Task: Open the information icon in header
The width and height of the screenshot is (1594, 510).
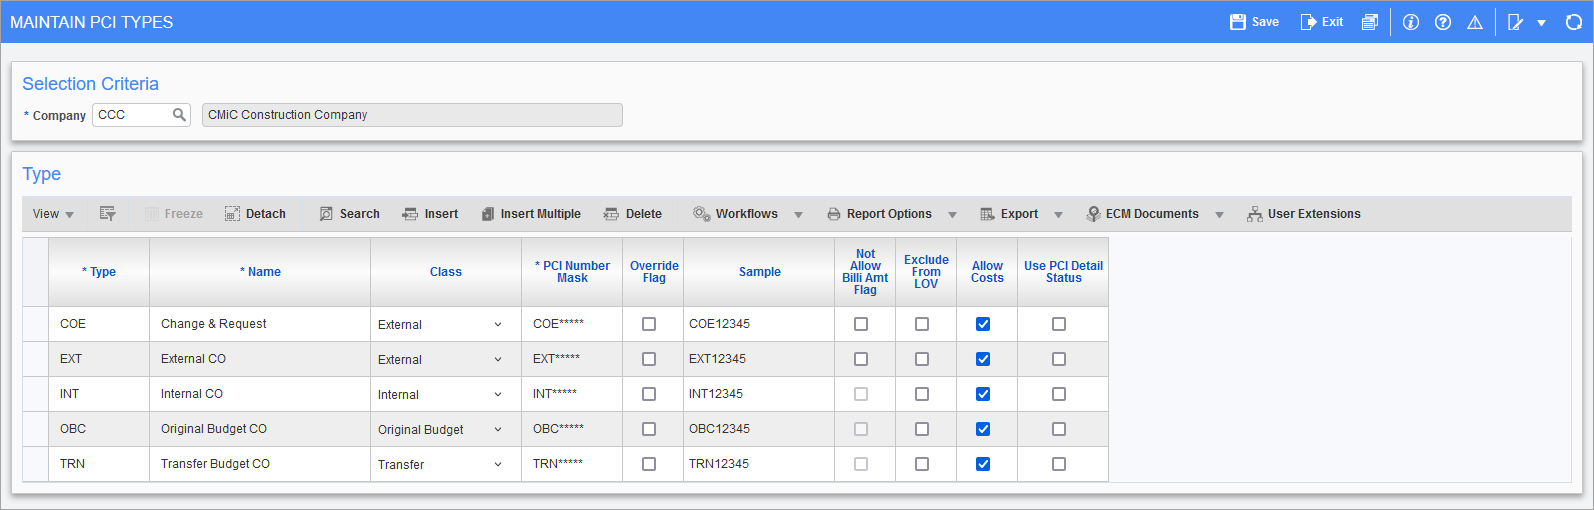Action: click(1410, 22)
